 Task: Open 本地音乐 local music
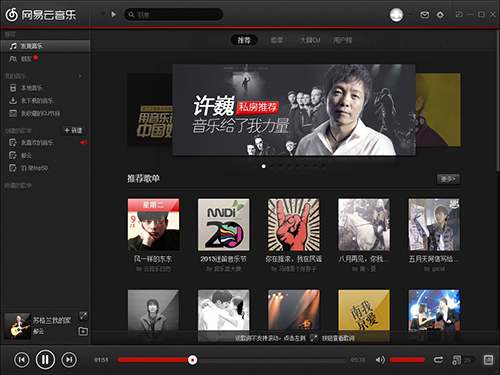click(32, 88)
